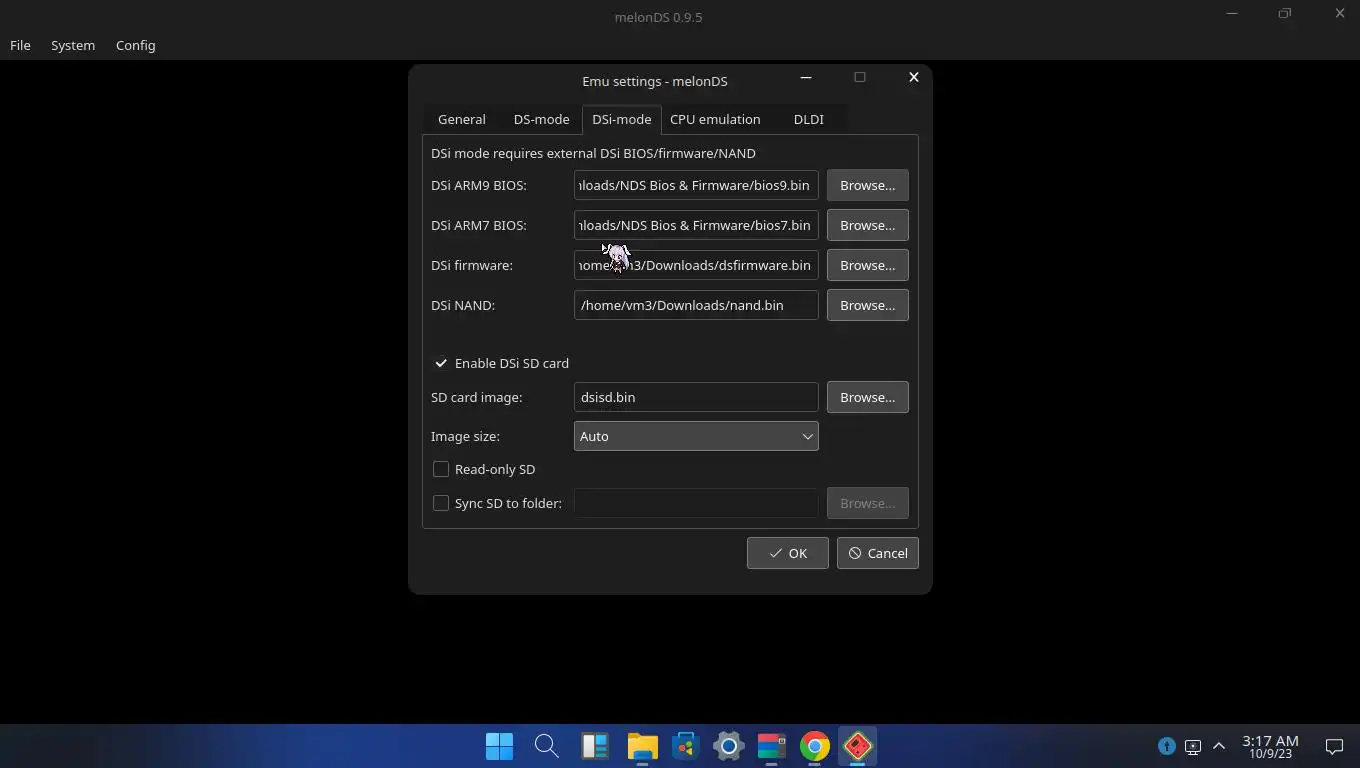This screenshot has width=1360, height=768.
Task: Click the SD card image field
Action: pyautogui.click(x=696, y=397)
